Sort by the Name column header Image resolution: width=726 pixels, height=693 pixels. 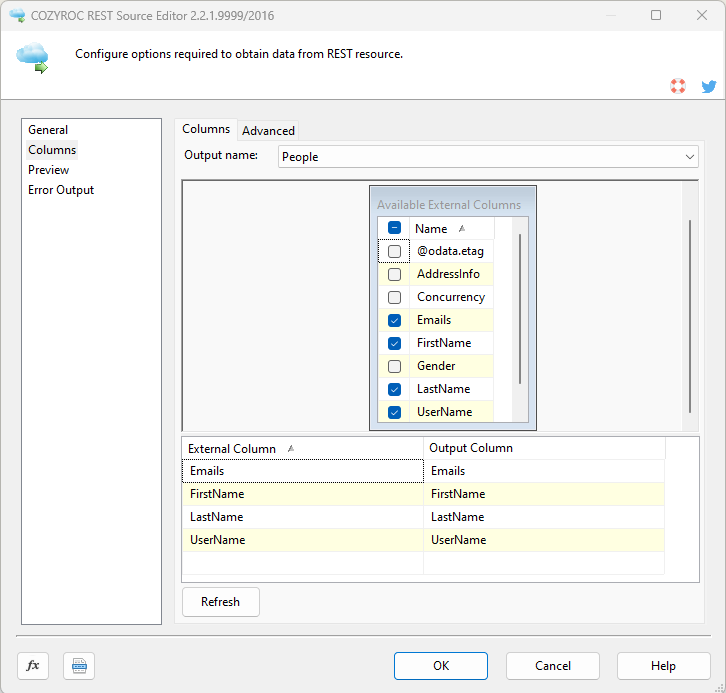pyautogui.click(x=451, y=229)
